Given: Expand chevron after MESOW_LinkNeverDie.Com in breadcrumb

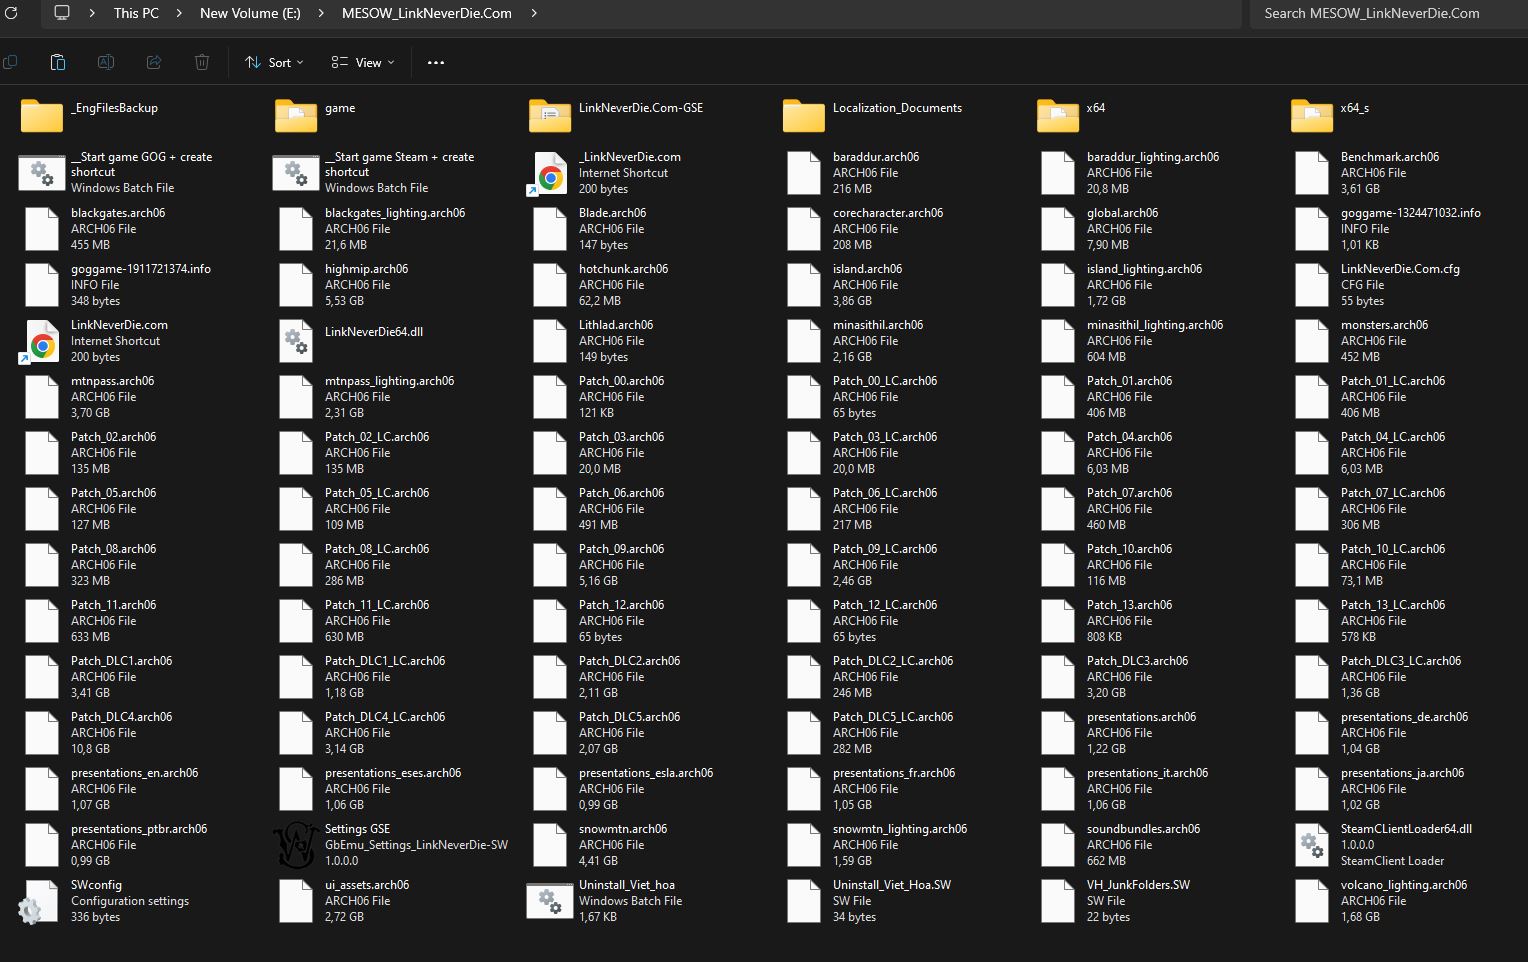Looking at the screenshot, I should pyautogui.click(x=534, y=13).
